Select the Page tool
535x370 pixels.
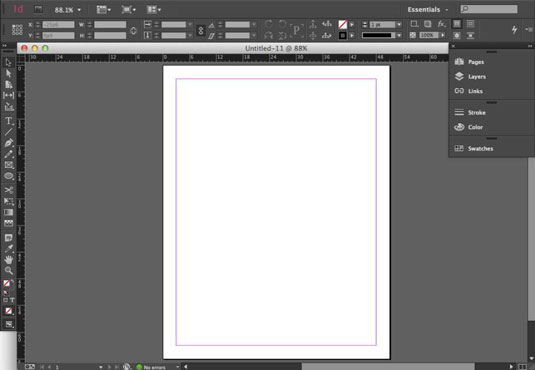9,85
